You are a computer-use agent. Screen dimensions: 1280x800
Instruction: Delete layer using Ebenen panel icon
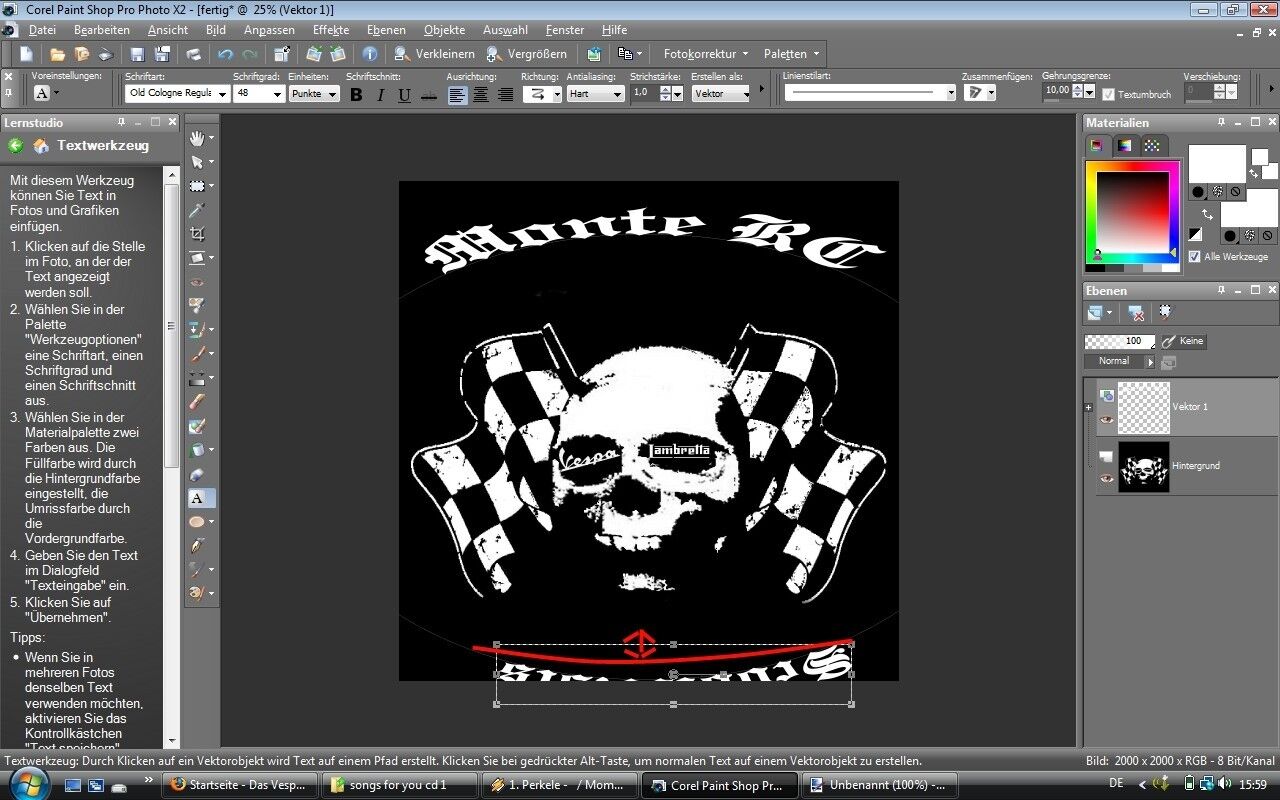pyautogui.click(x=1136, y=313)
